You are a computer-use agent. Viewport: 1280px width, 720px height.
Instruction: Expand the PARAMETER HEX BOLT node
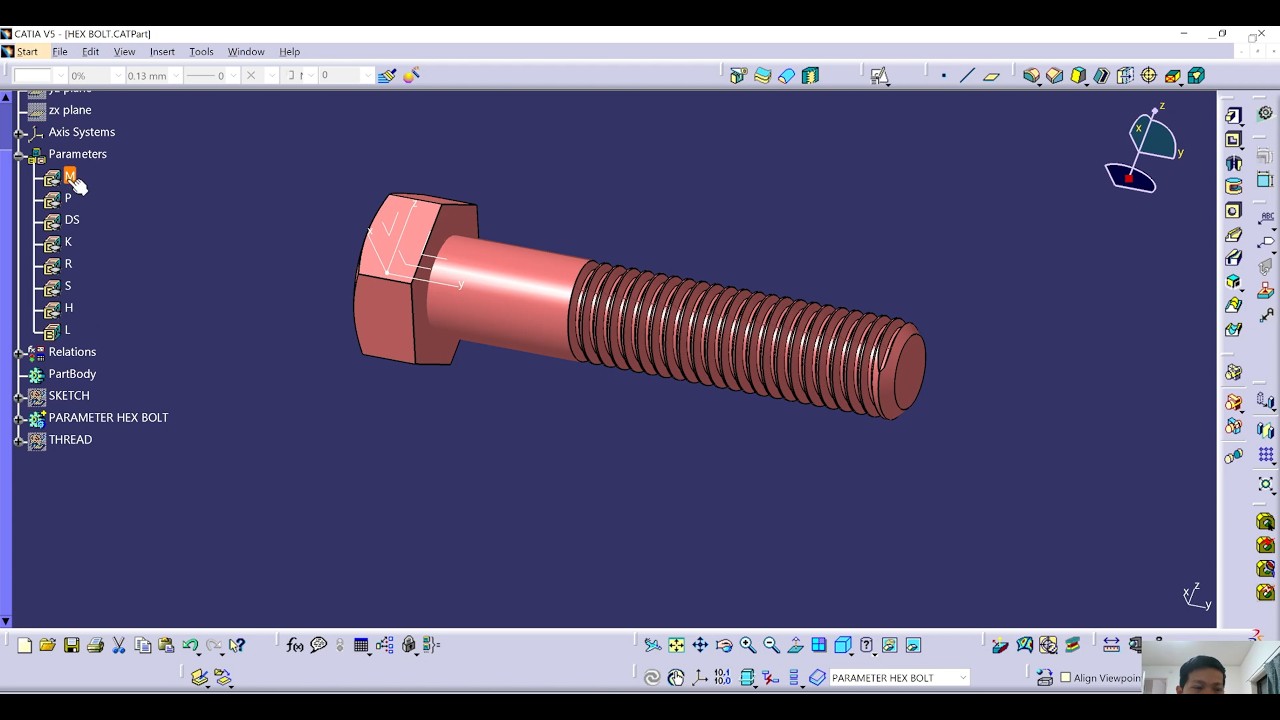tap(19, 418)
